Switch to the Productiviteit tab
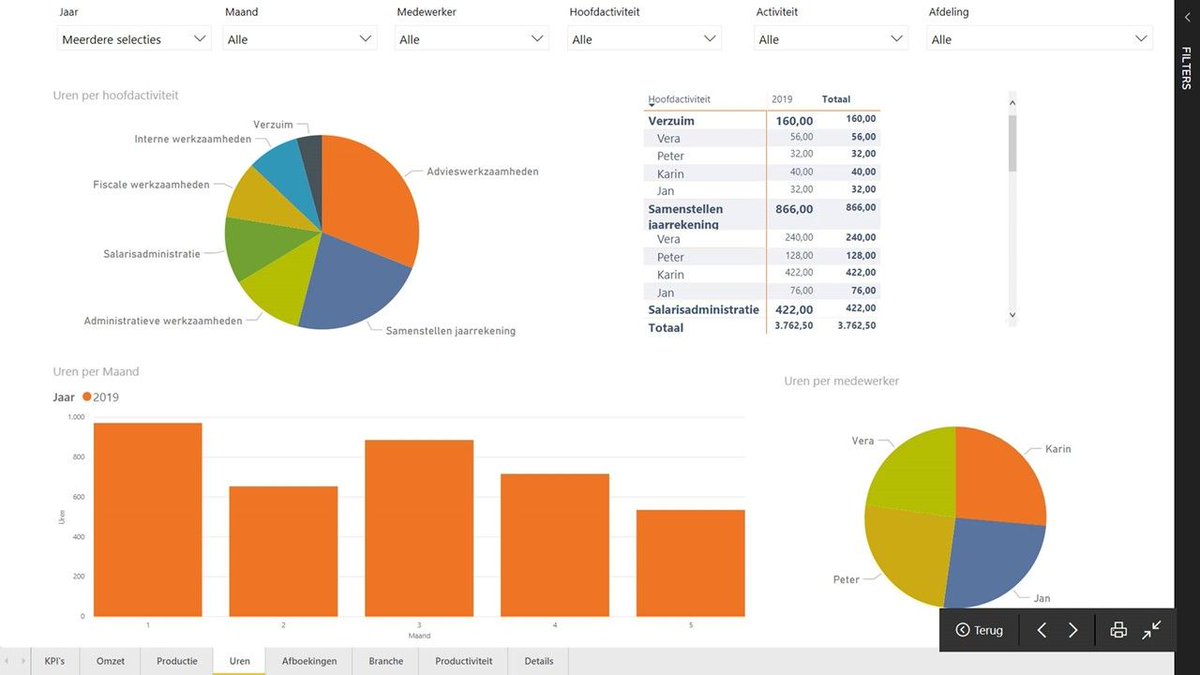1200x675 pixels. 463,661
